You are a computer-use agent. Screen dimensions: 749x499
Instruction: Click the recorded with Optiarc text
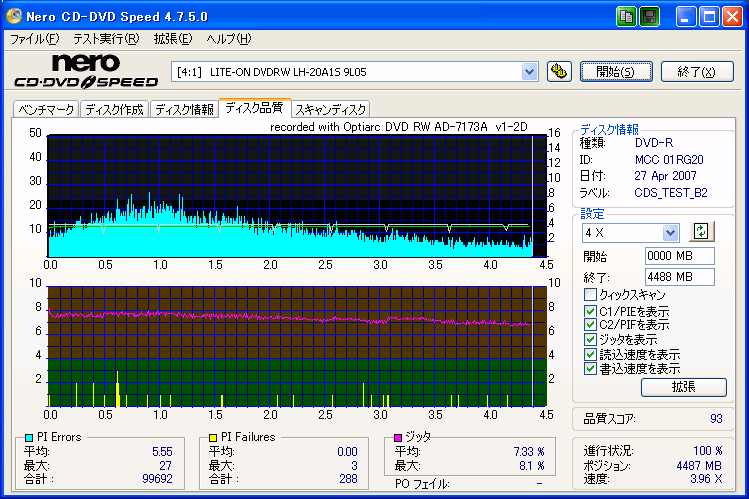coord(399,127)
